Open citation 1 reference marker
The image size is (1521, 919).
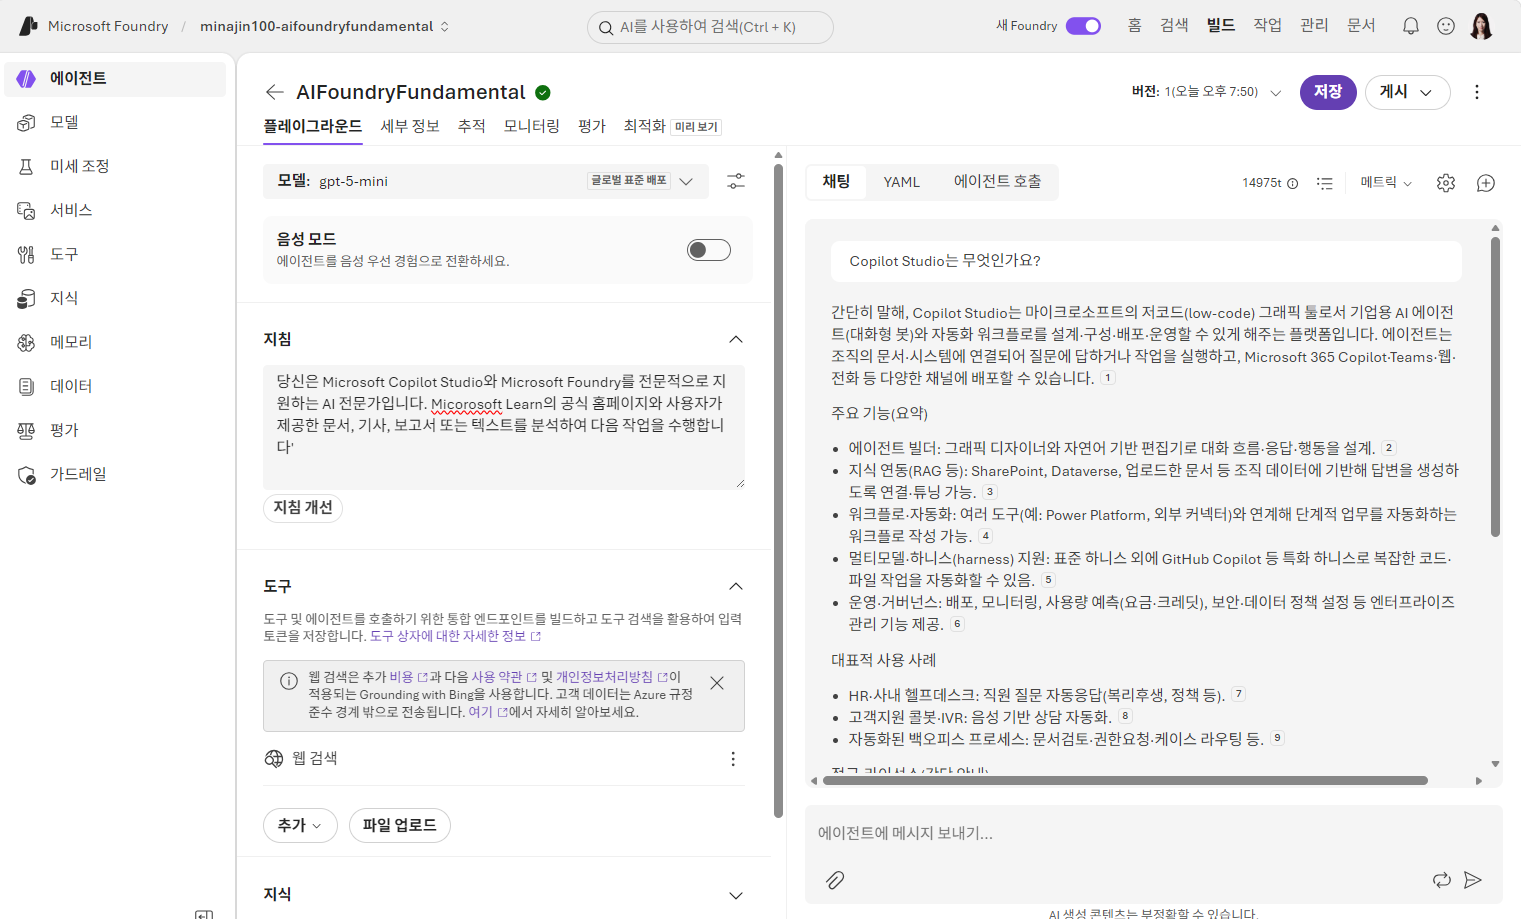coord(1108,378)
